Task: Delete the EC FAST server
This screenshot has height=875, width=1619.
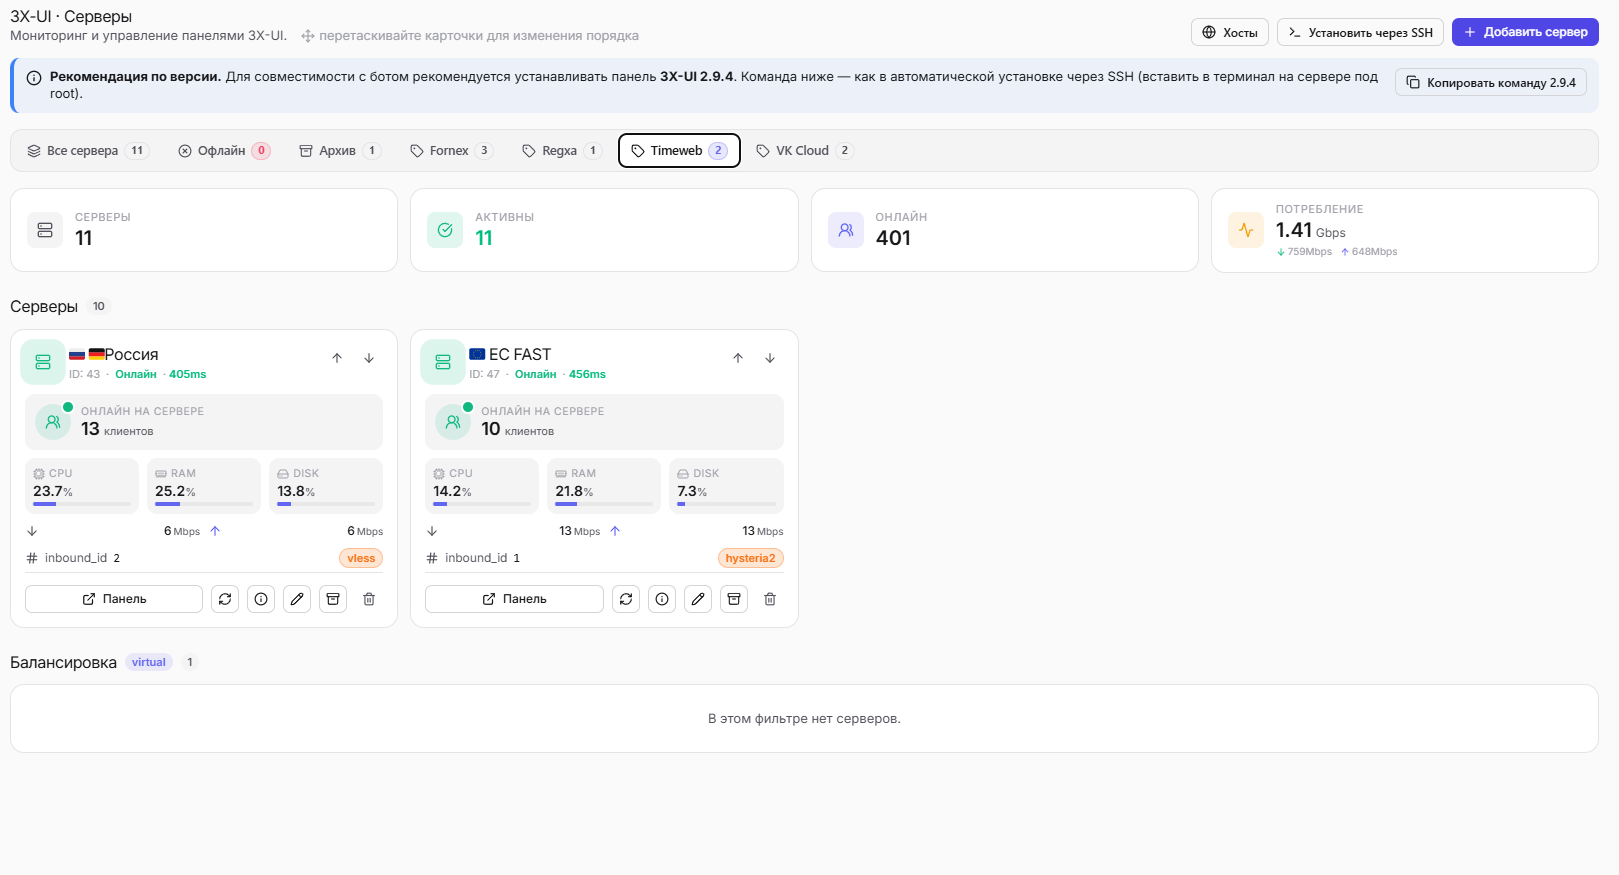Action: point(770,599)
